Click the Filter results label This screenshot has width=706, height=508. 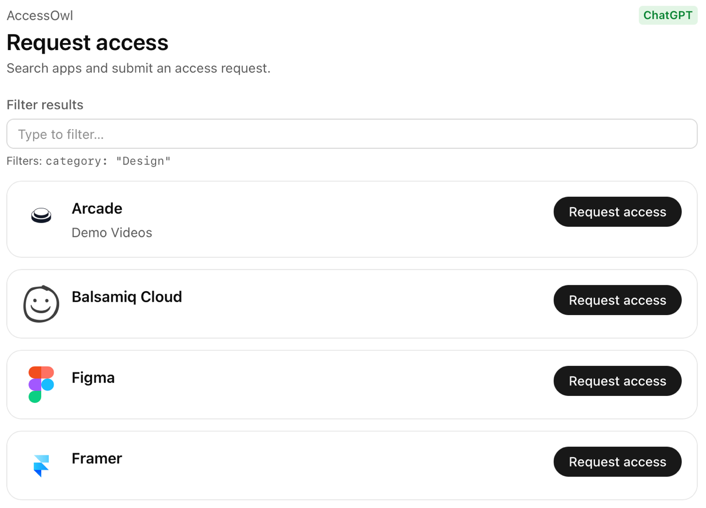coord(45,105)
